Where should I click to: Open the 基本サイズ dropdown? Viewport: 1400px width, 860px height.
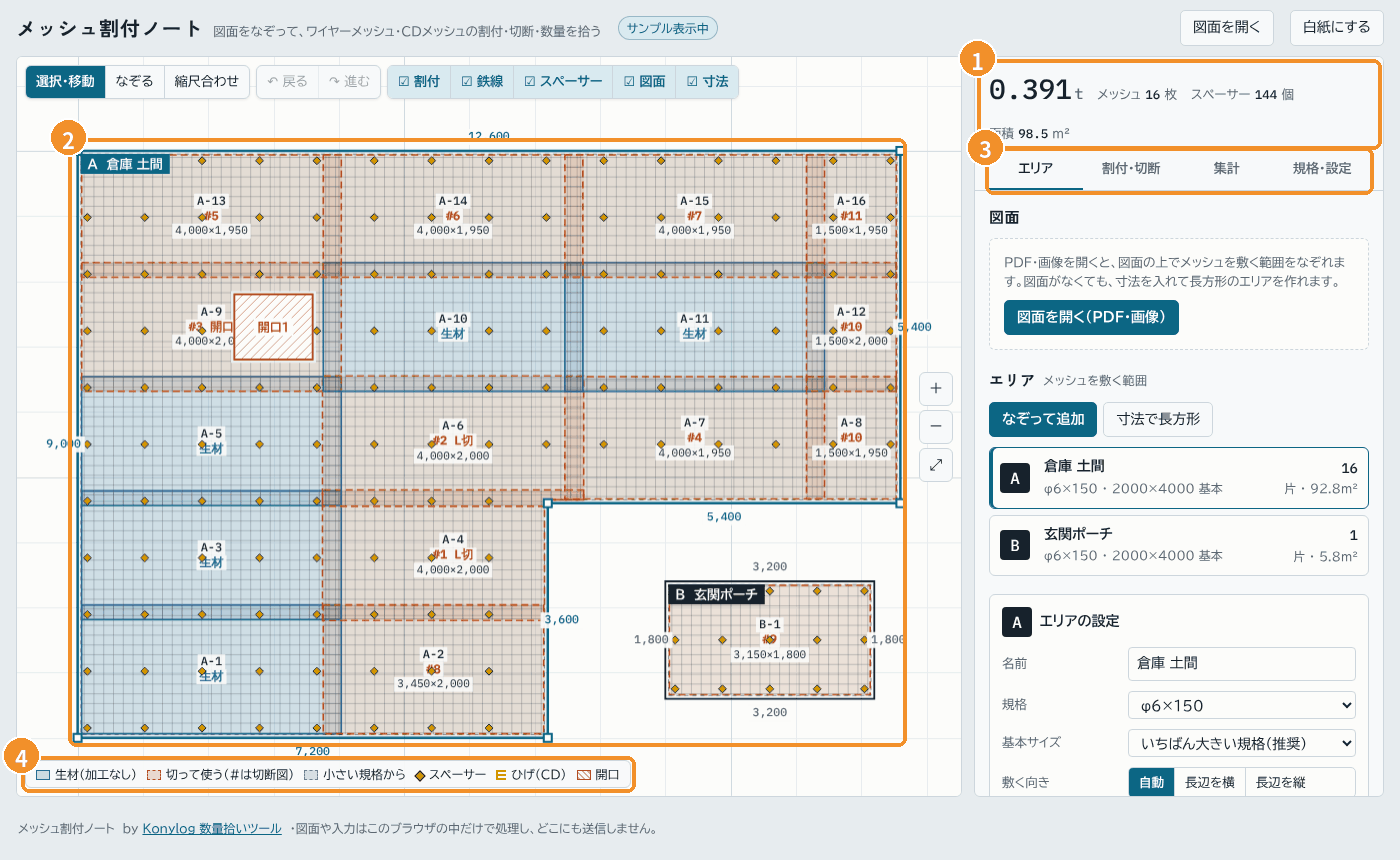(x=1241, y=743)
